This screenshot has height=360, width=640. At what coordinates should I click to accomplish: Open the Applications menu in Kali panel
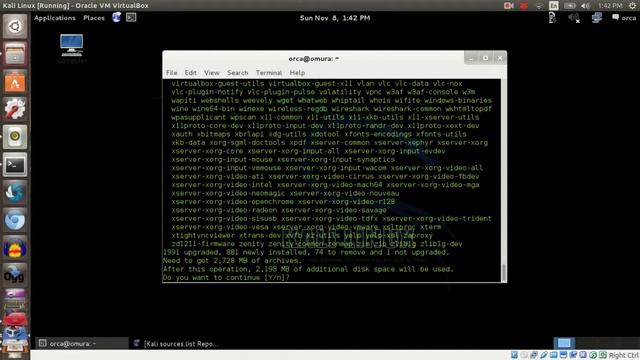coord(55,18)
